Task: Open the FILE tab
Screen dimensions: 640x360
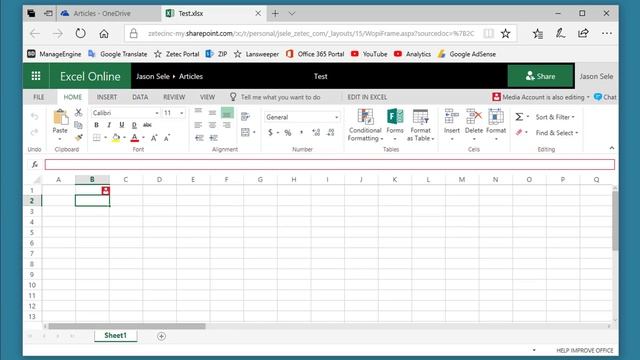Action: [x=39, y=97]
